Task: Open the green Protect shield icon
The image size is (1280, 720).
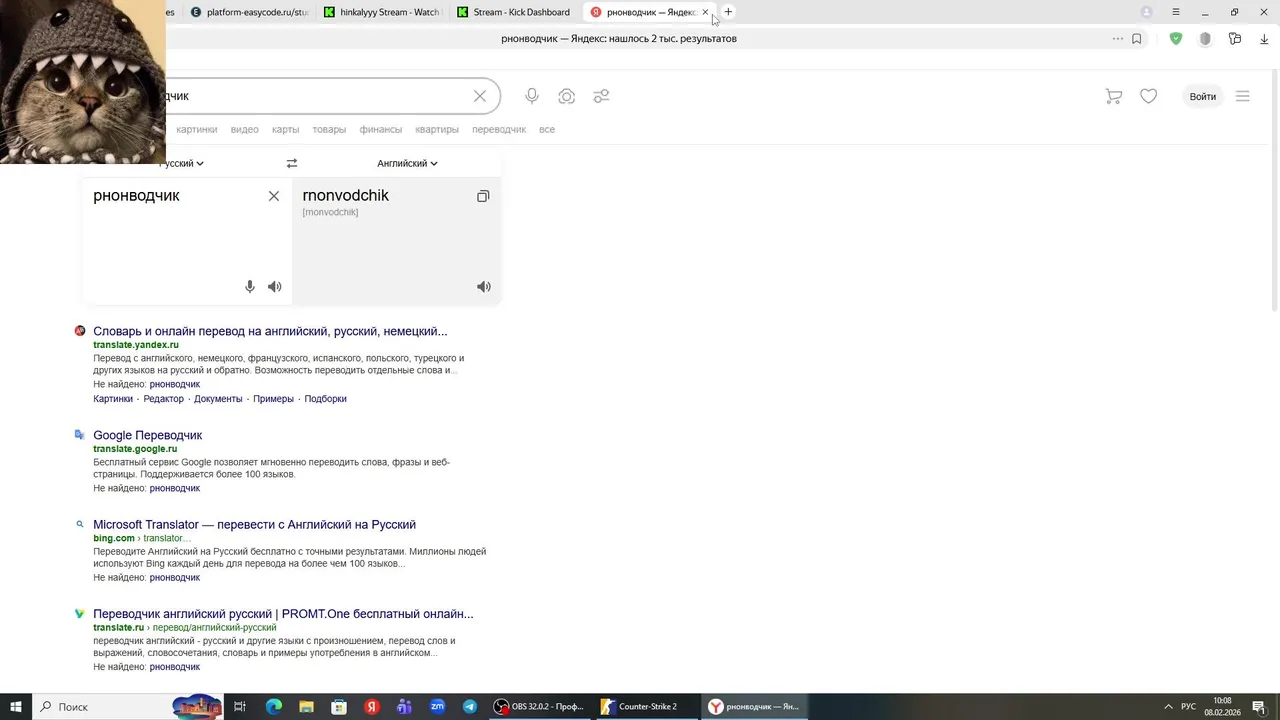Action: tap(1176, 39)
